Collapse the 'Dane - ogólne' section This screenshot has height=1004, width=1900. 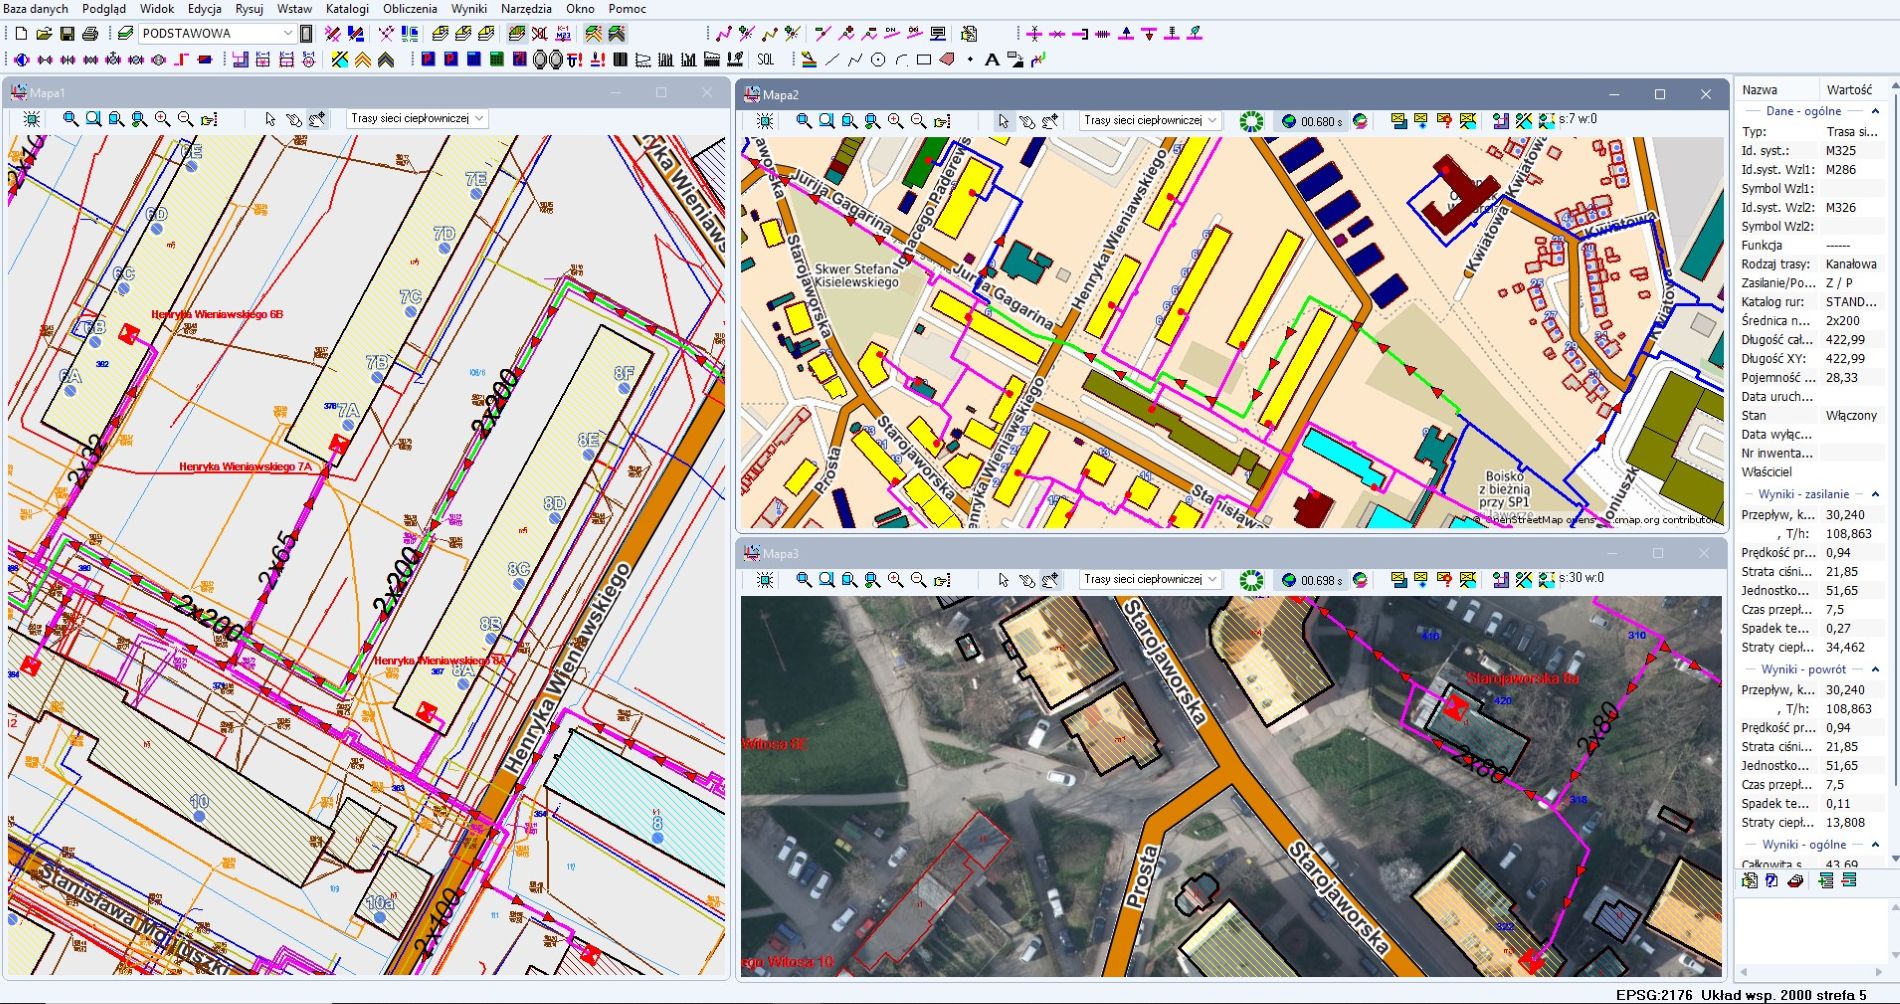(x=1875, y=111)
